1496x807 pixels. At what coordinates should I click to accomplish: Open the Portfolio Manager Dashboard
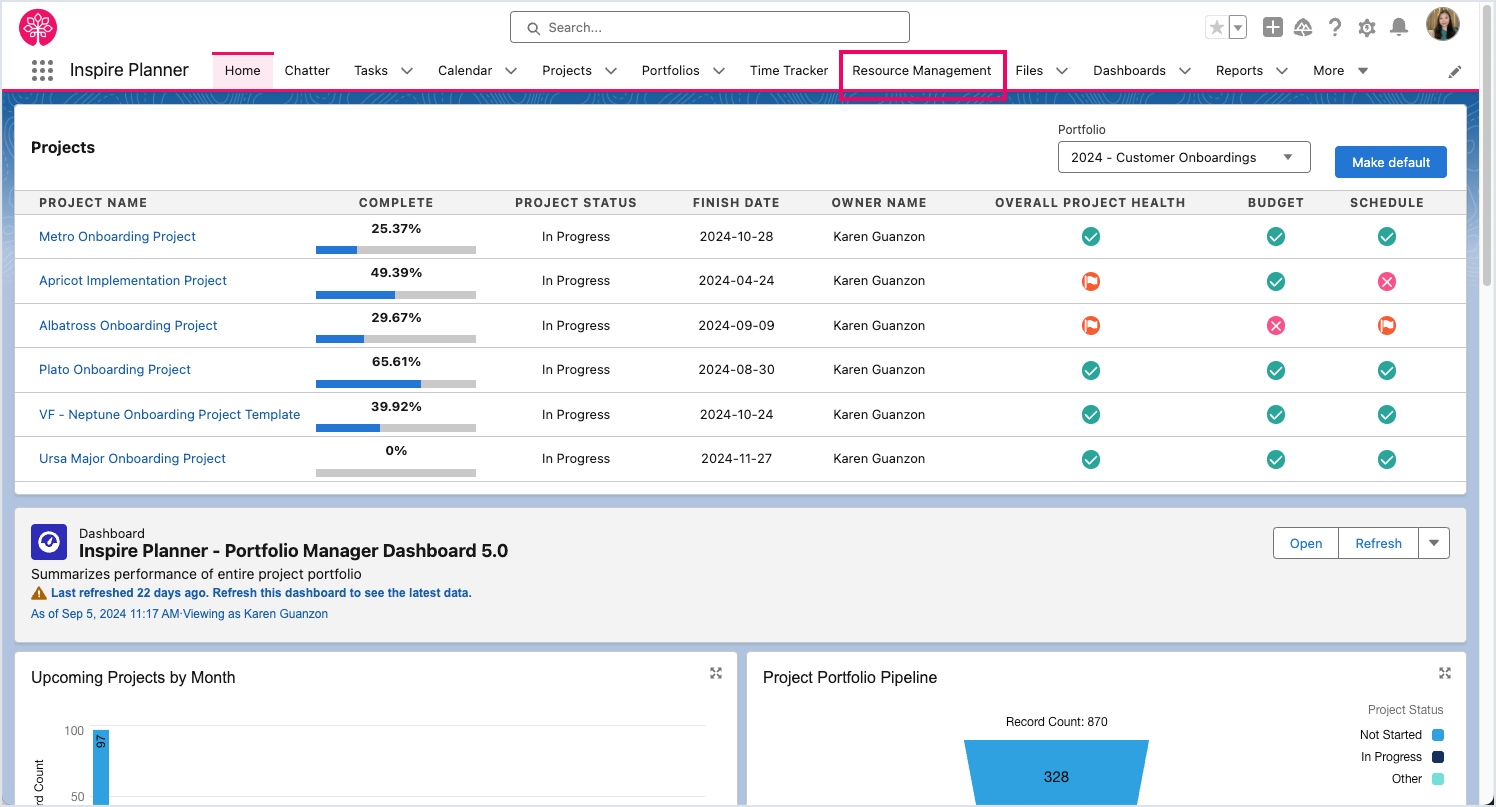click(1306, 544)
